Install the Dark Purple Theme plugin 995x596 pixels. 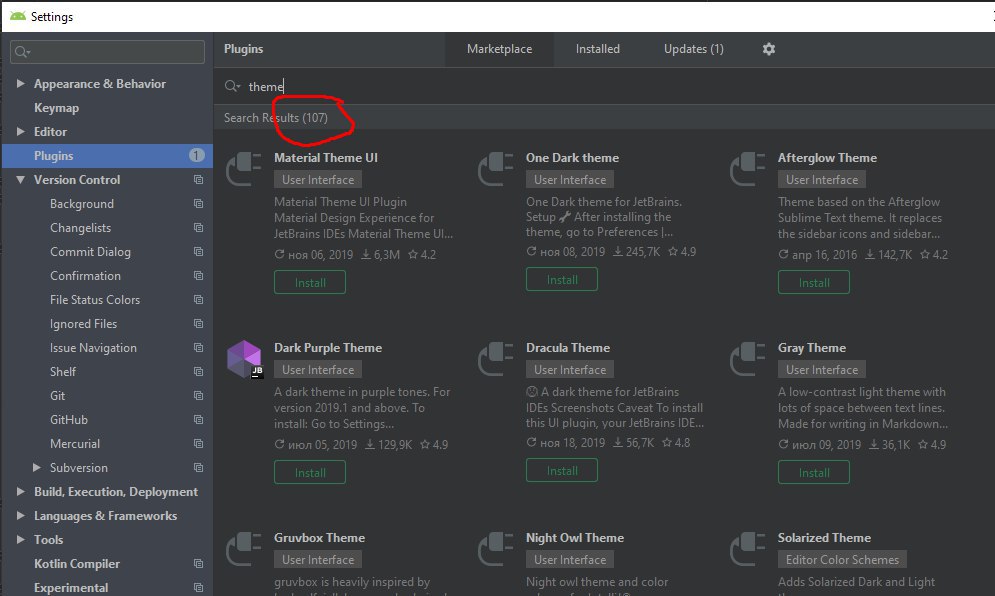[x=310, y=472]
